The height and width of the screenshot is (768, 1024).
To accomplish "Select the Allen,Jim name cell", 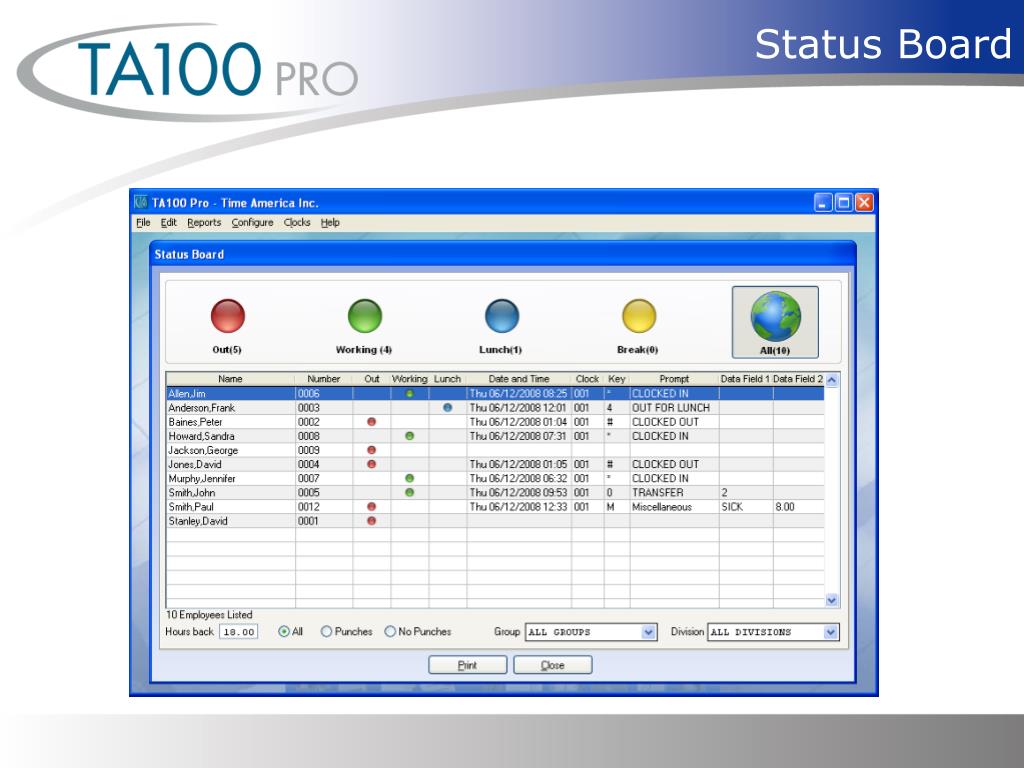I will click(x=231, y=394).
